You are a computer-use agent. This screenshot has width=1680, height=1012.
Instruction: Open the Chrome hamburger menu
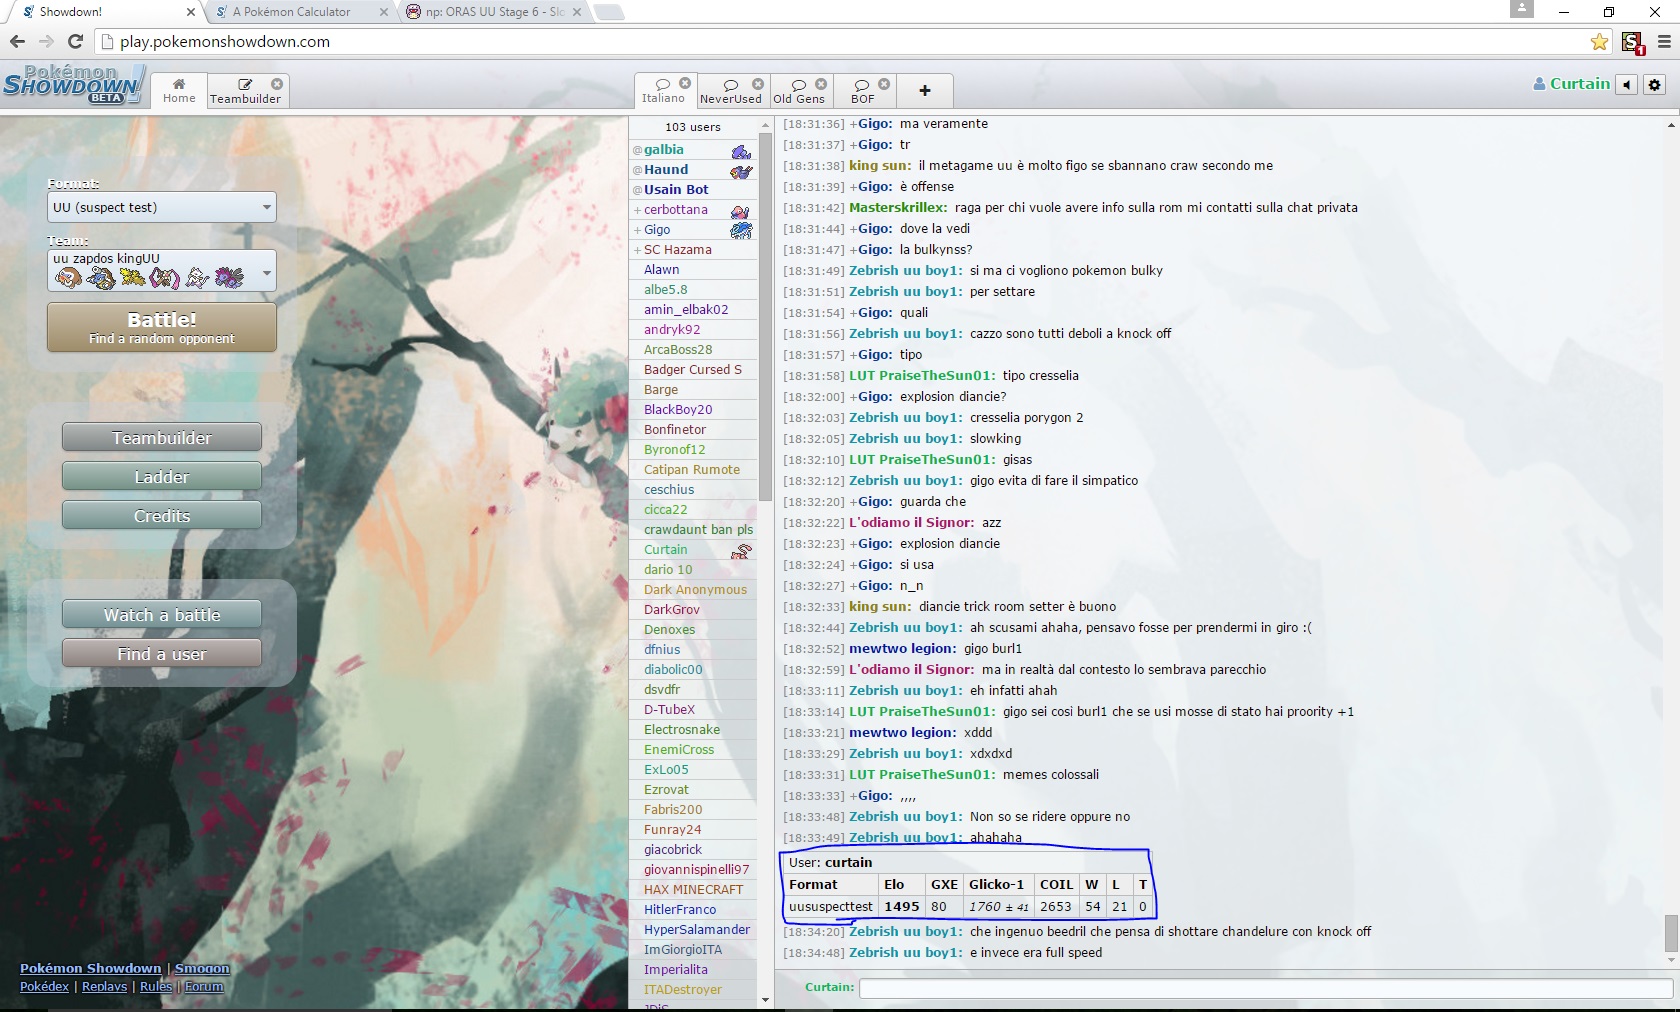(1664, 42)
